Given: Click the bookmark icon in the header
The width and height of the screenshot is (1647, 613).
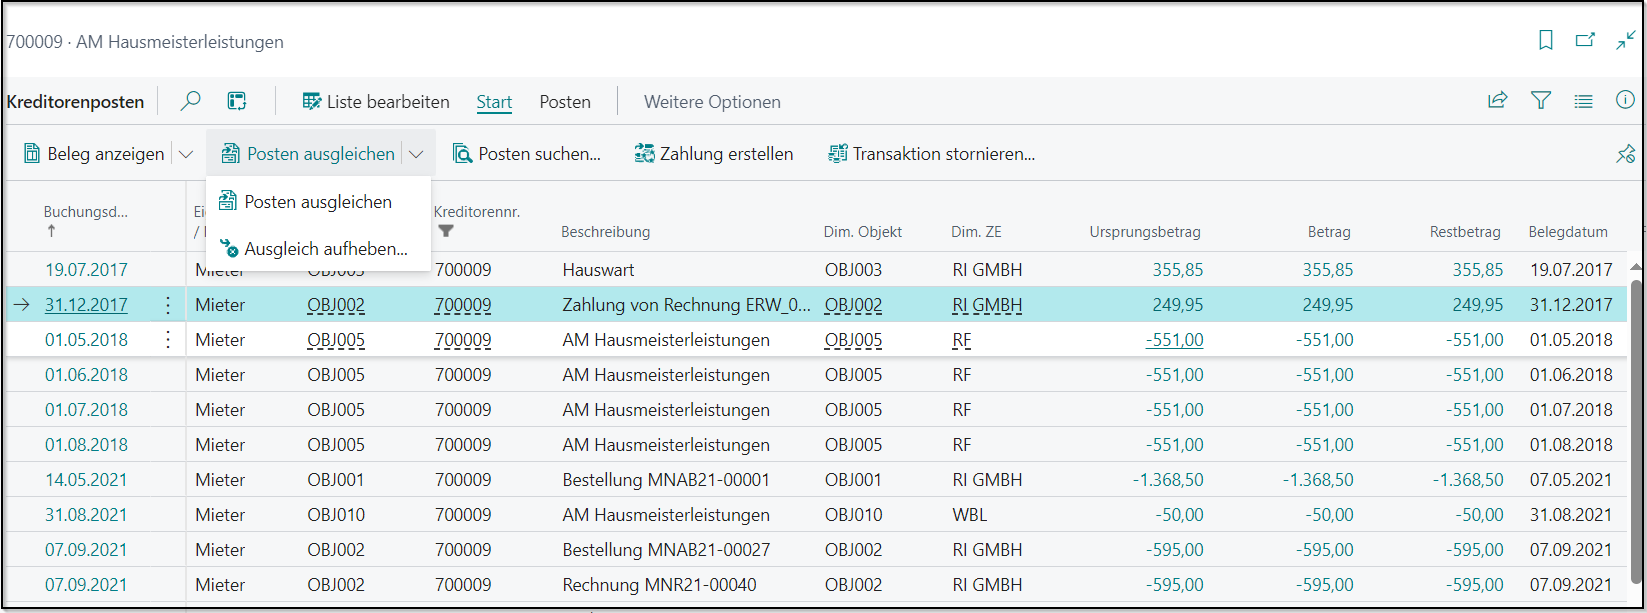Looking at the screenshot, I should tap(1545, 41).
